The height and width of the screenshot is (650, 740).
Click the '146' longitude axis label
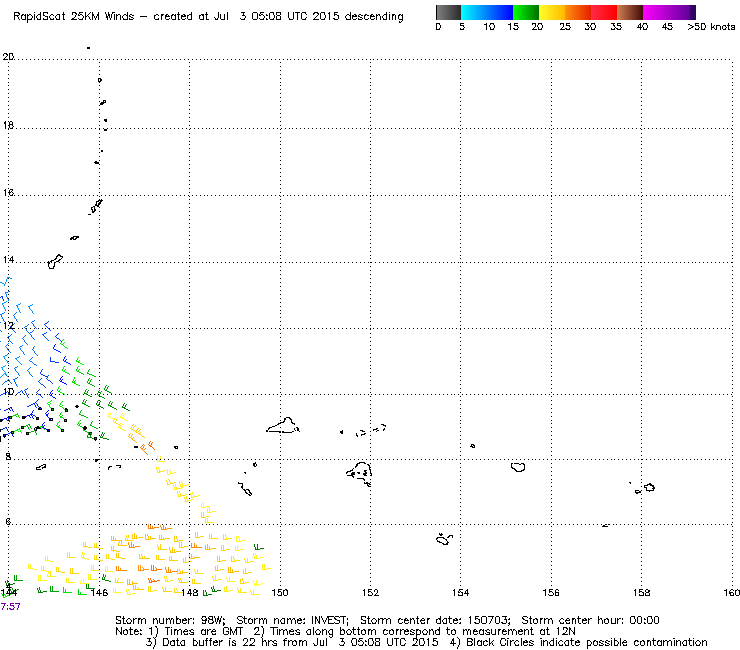(100, 592)
